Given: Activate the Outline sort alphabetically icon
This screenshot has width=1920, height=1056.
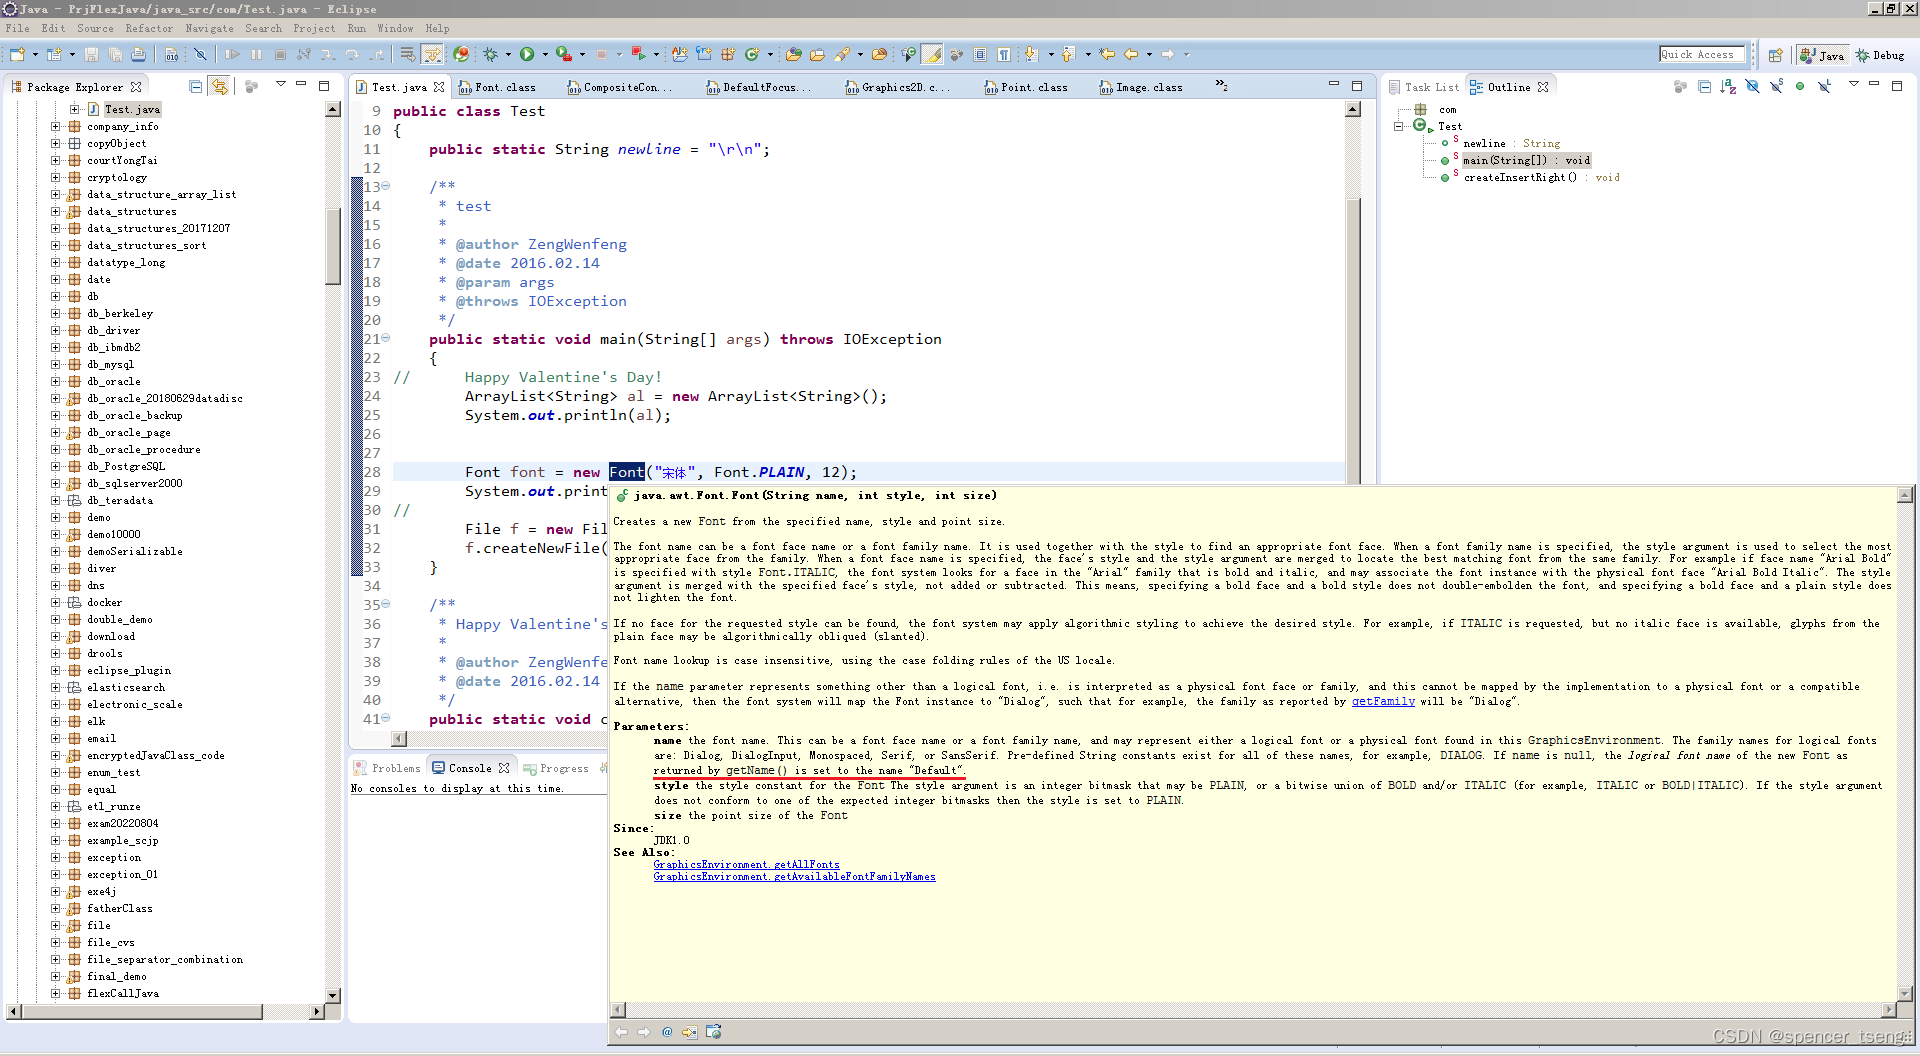Looking at the screenshot, I should click(x=1727, y=87).
